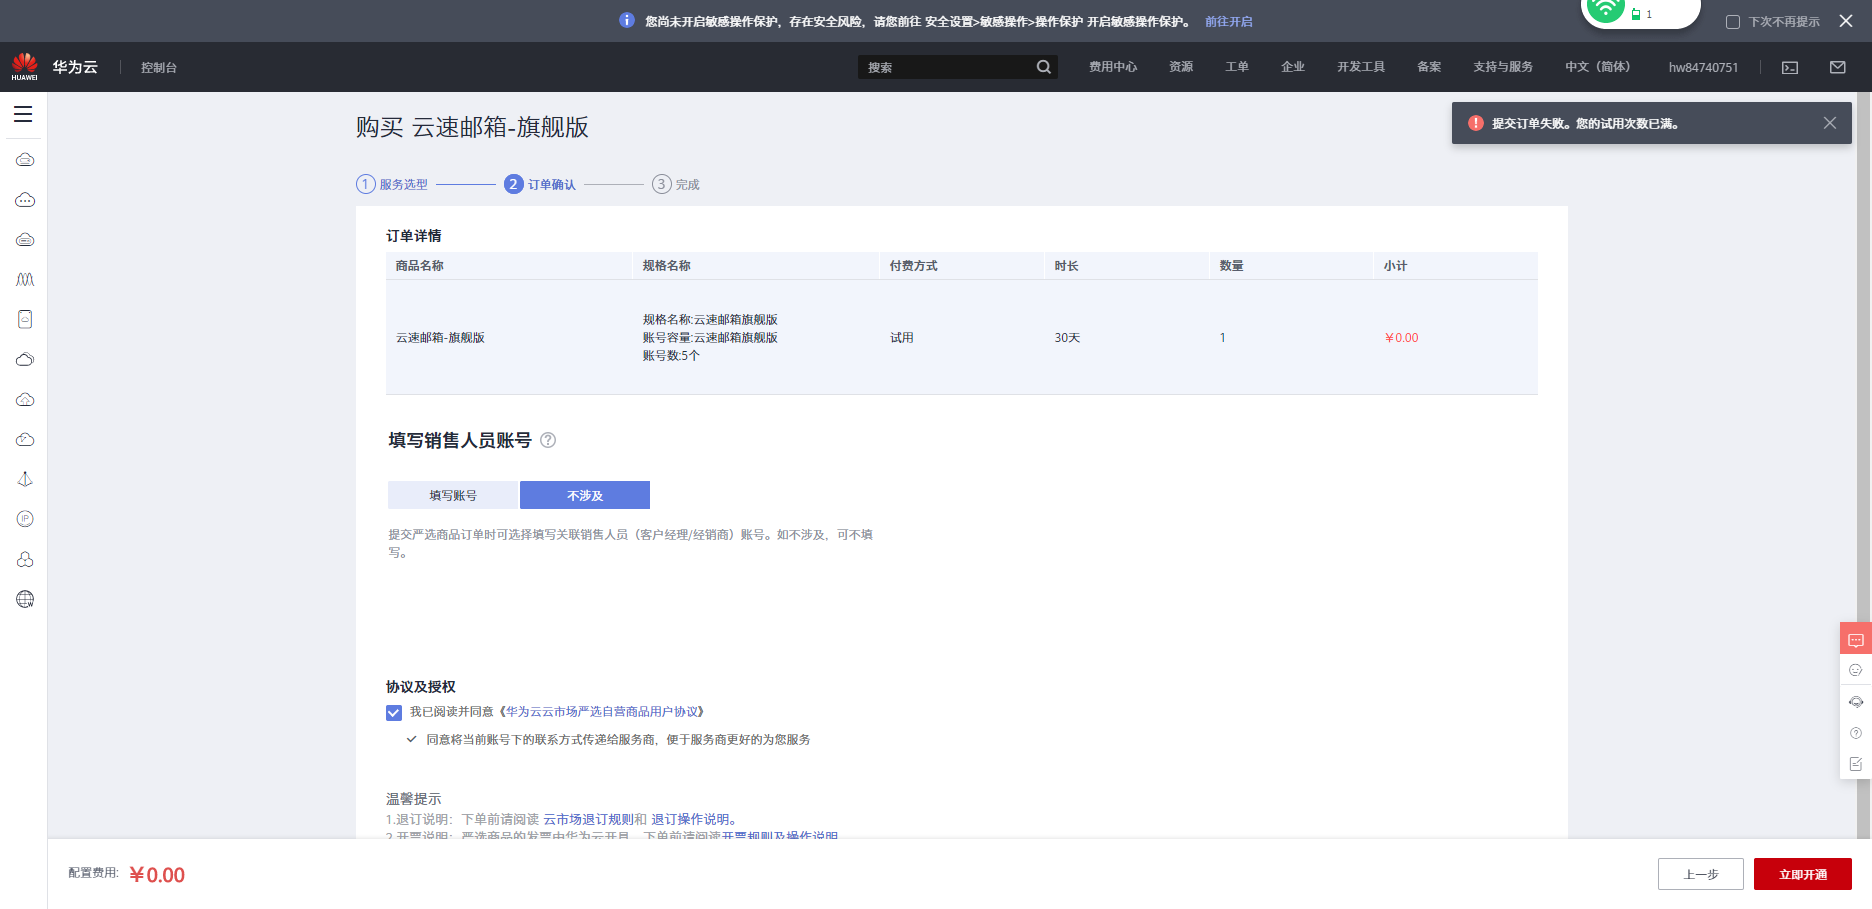Uncheck the user agreement checkbox

[x=394, y=713]
